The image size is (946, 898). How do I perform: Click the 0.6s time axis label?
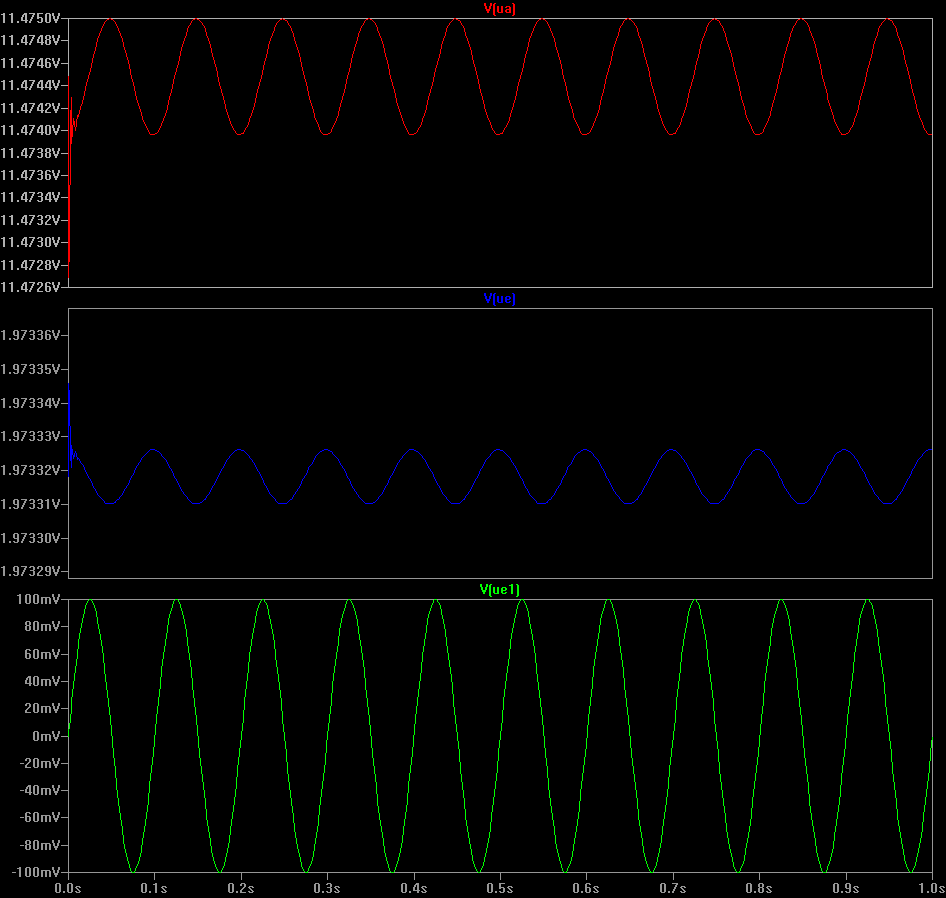(586, 888)
